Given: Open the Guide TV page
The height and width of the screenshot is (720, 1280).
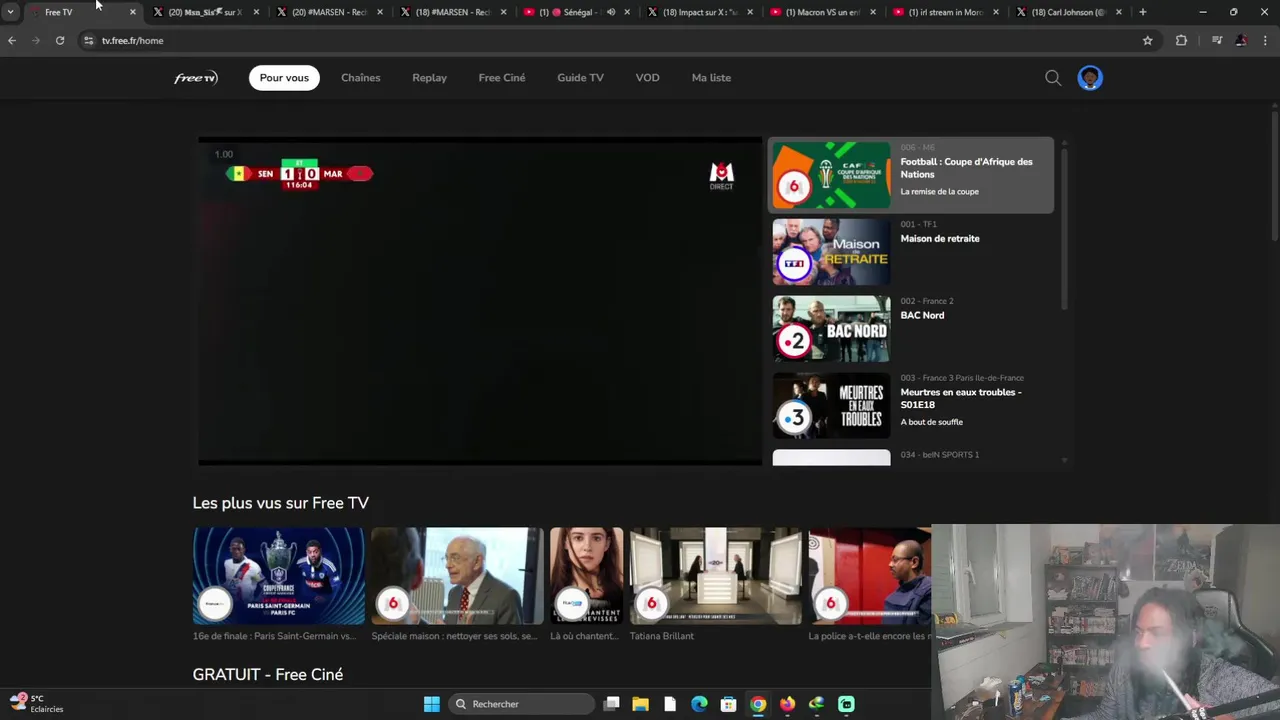Looking at the screenshot, I should tap(580, 78).
